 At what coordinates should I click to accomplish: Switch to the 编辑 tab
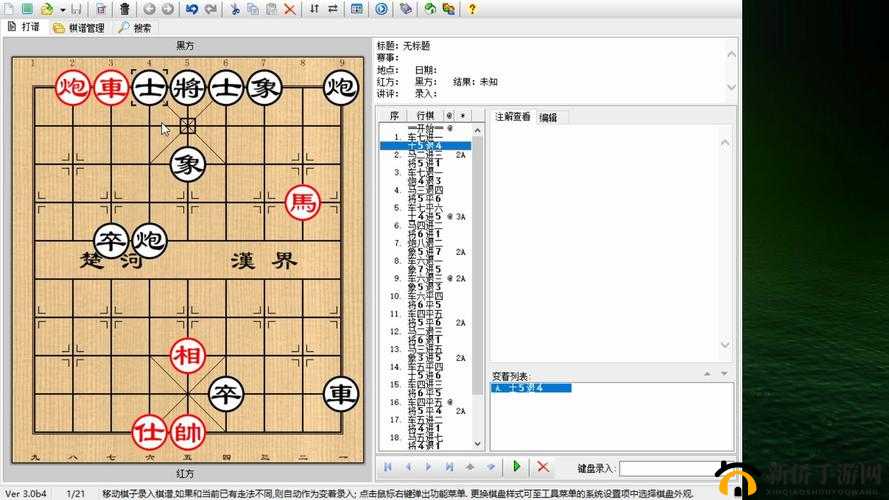[x=548, y=117]
